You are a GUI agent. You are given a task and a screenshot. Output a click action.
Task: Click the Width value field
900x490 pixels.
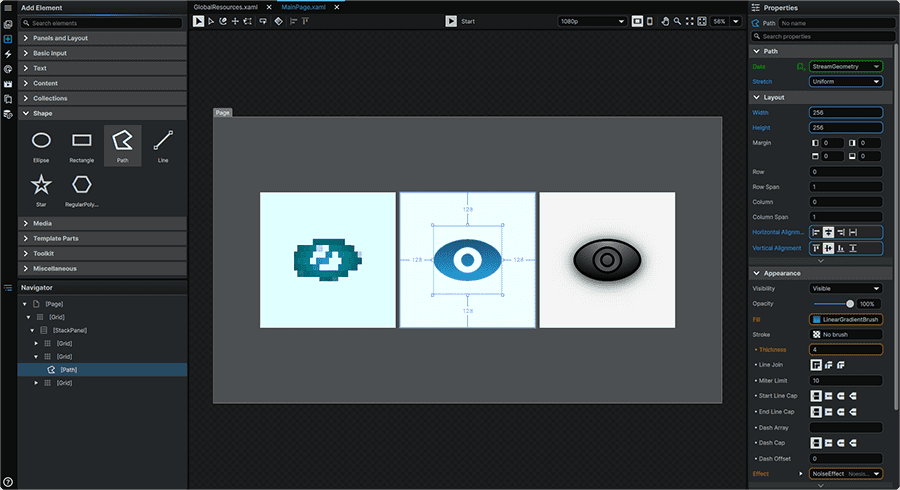(x=845, y=112)
